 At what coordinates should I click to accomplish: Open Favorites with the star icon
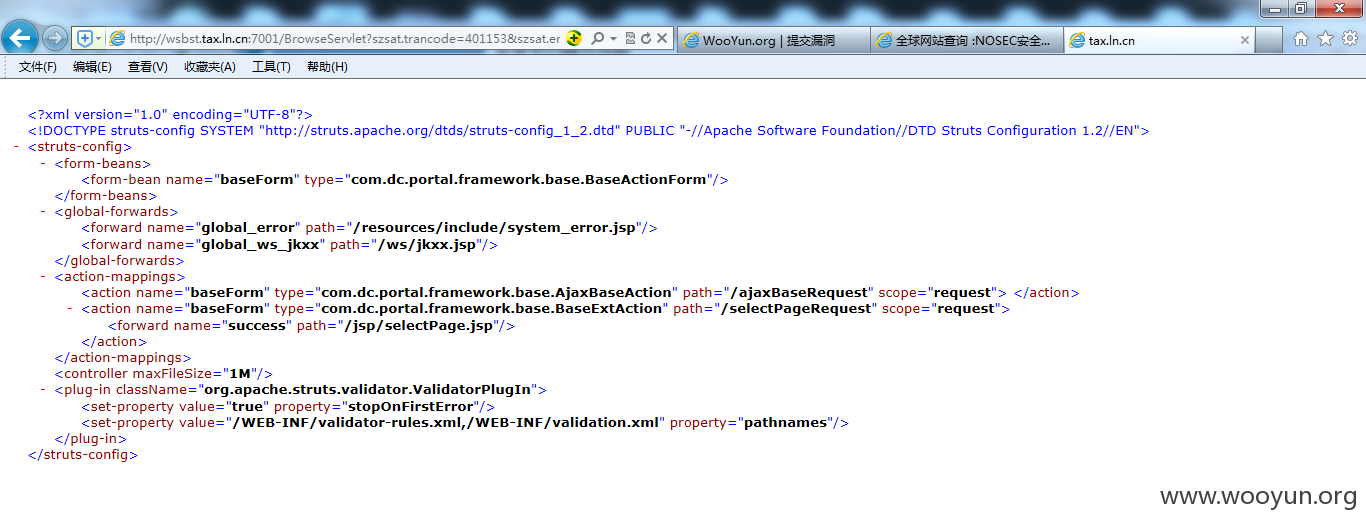(x=1326, y=39)
